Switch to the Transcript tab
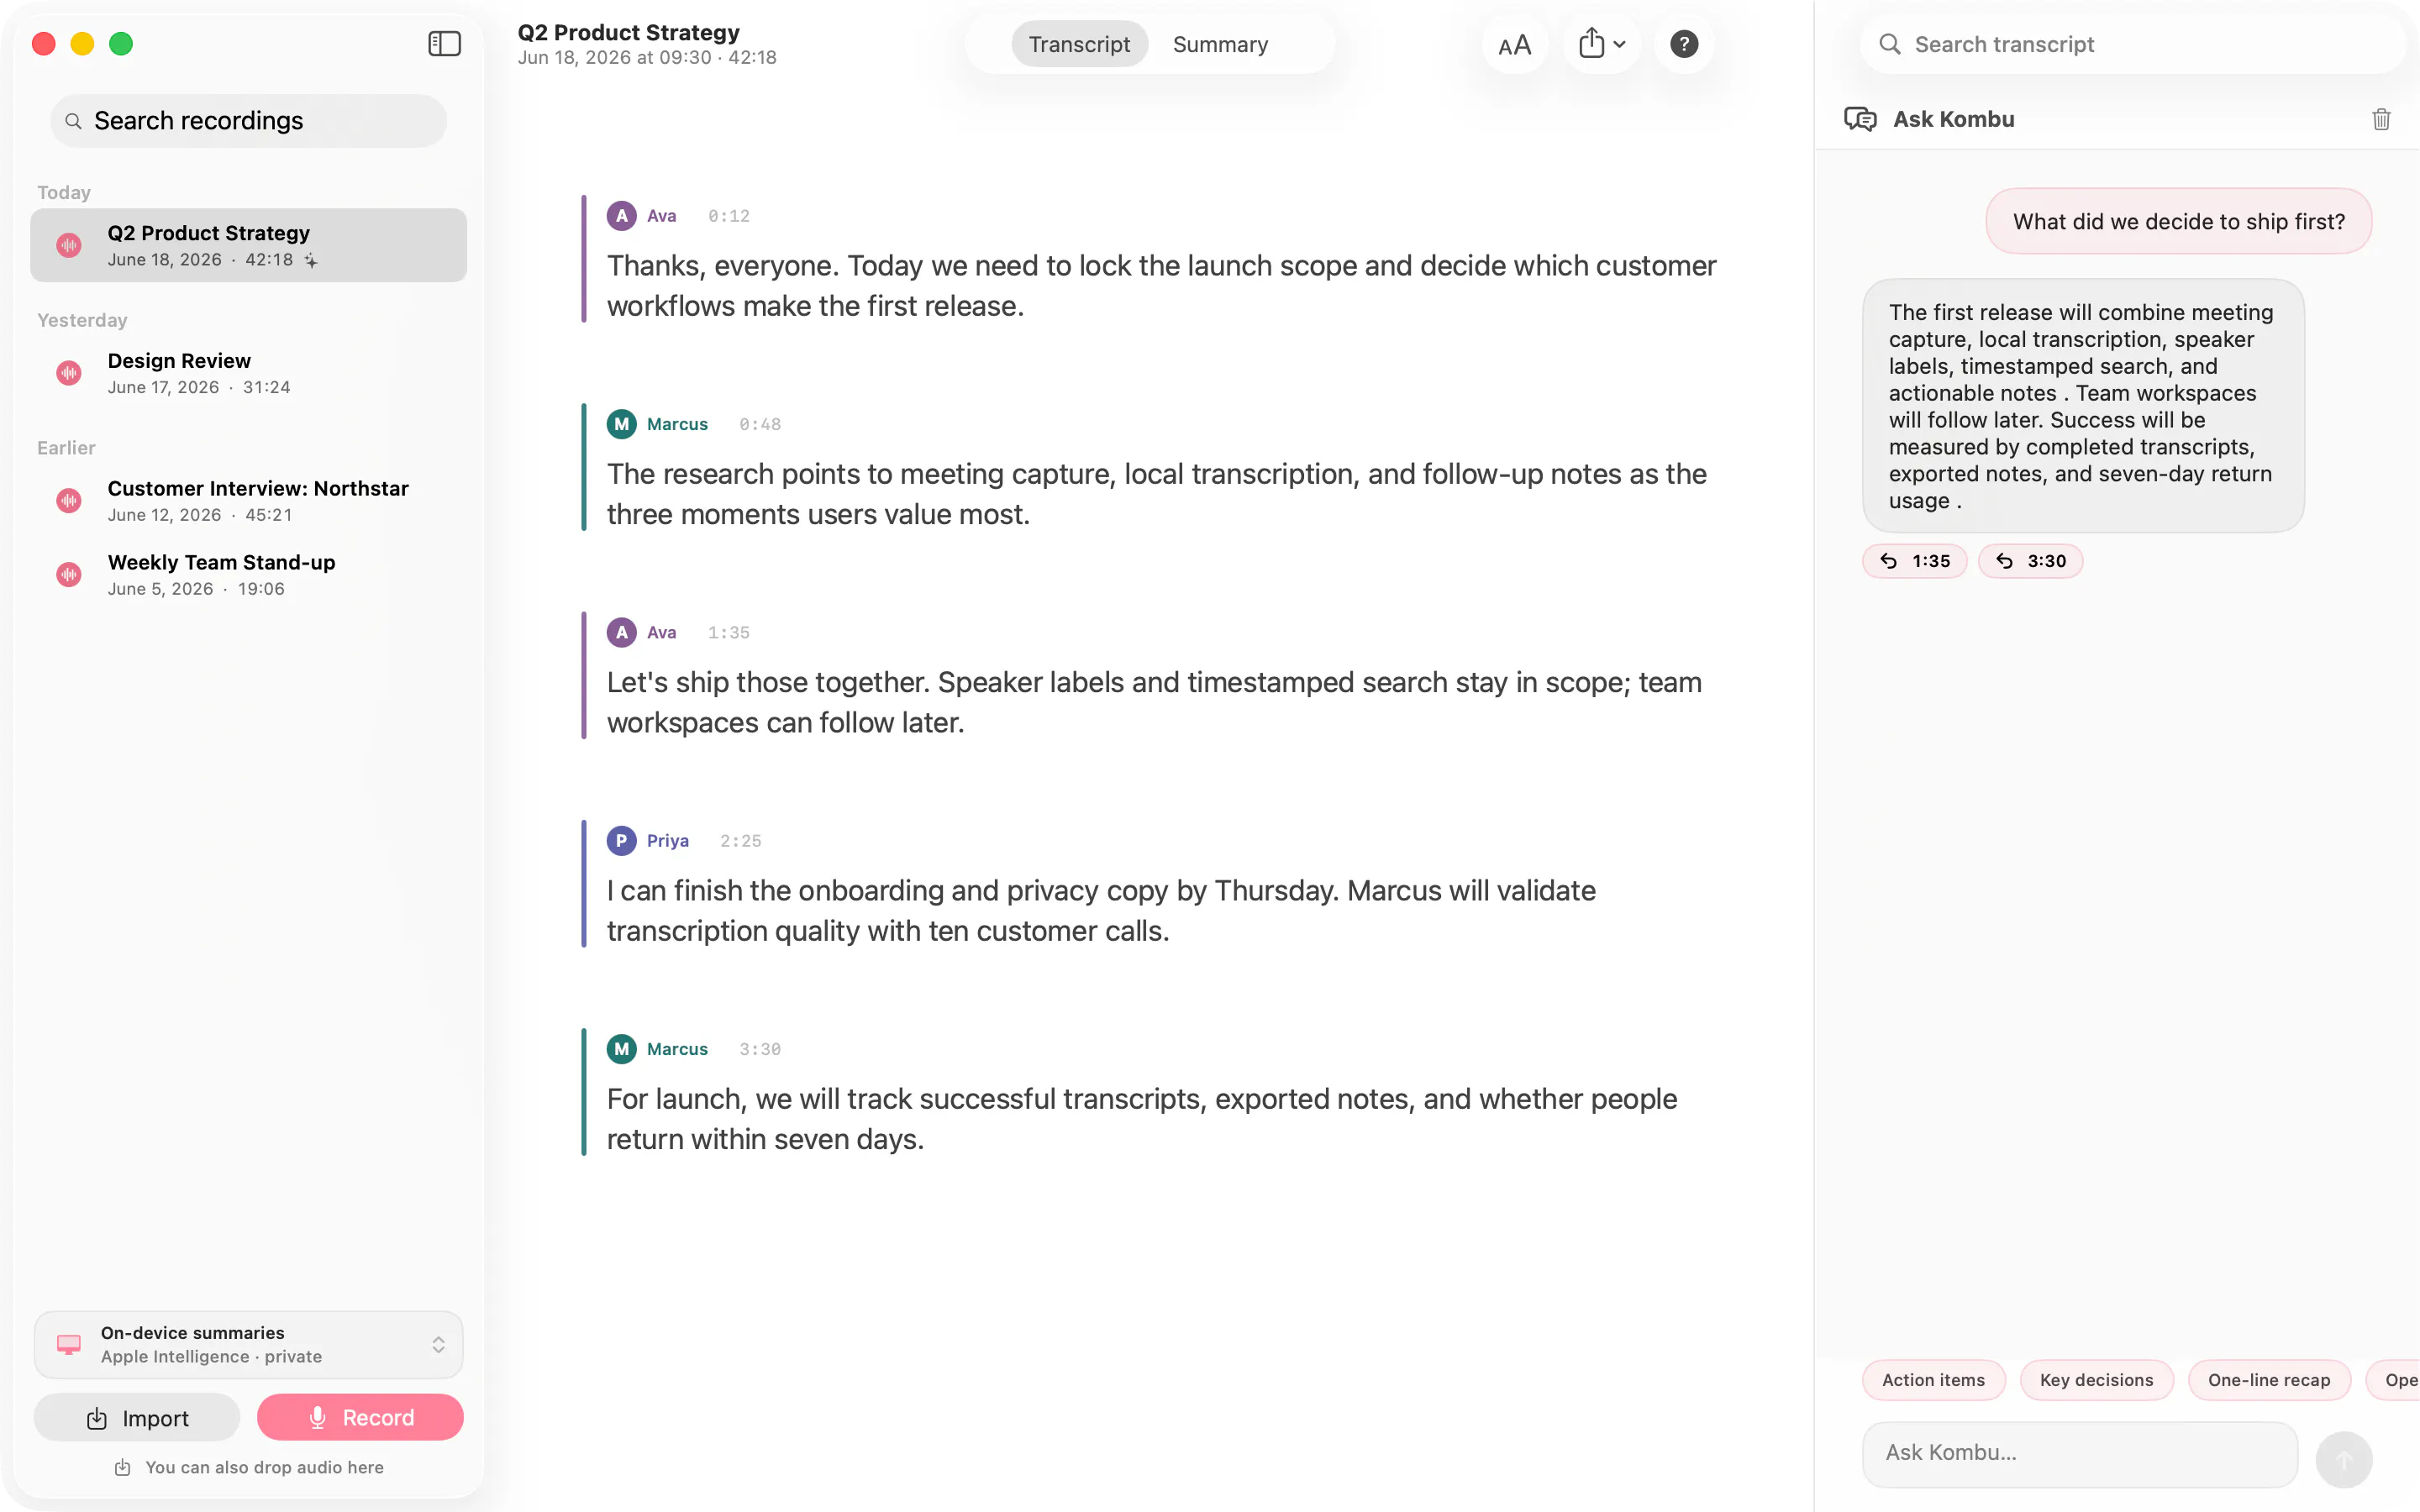Viewport: 2420px width, 1512px height. pos(1079,44)
